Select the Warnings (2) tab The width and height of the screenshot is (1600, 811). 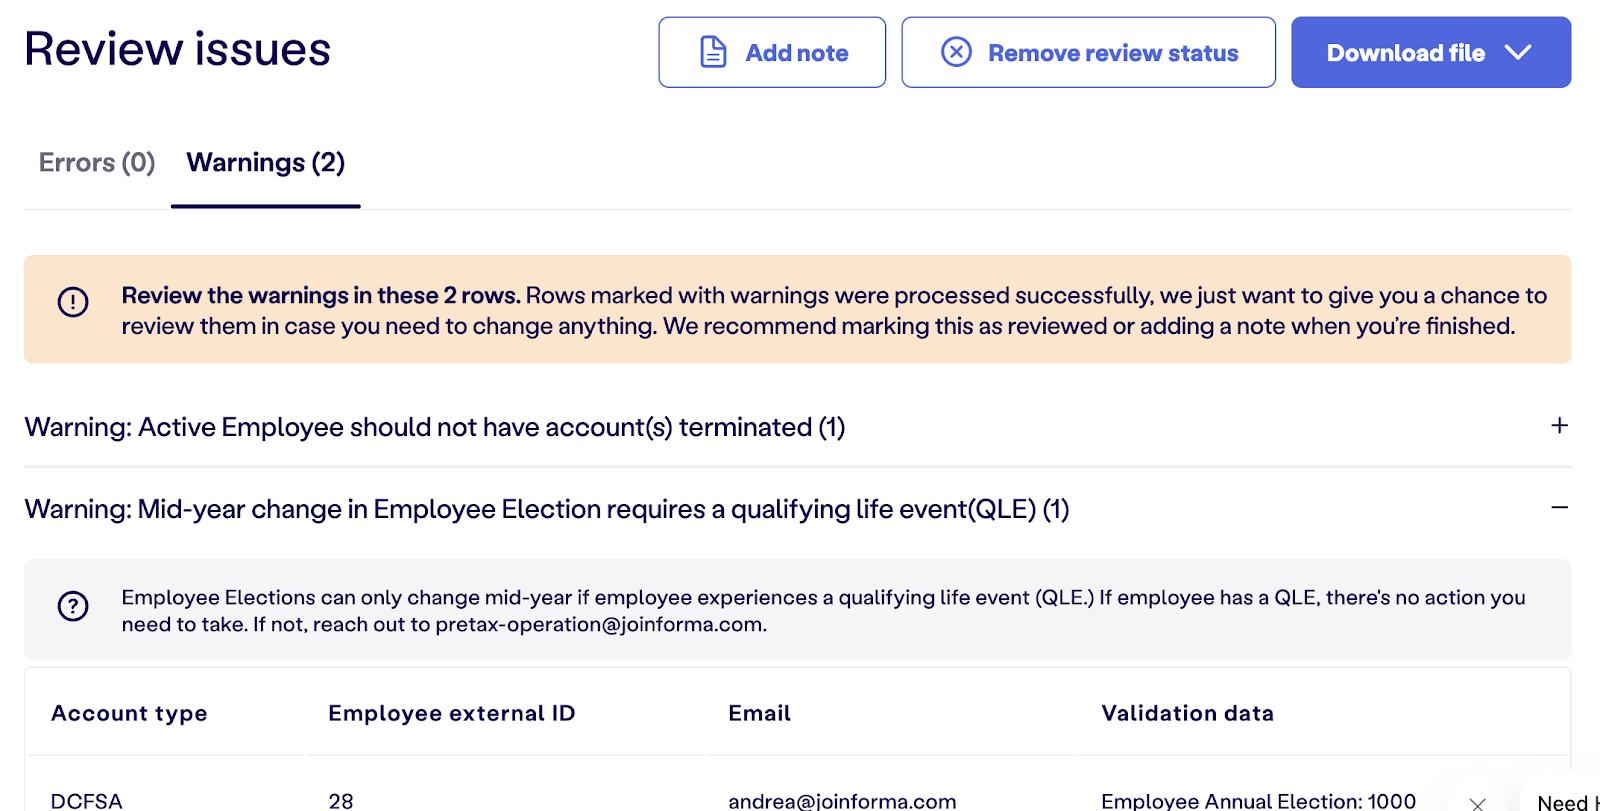266,162
